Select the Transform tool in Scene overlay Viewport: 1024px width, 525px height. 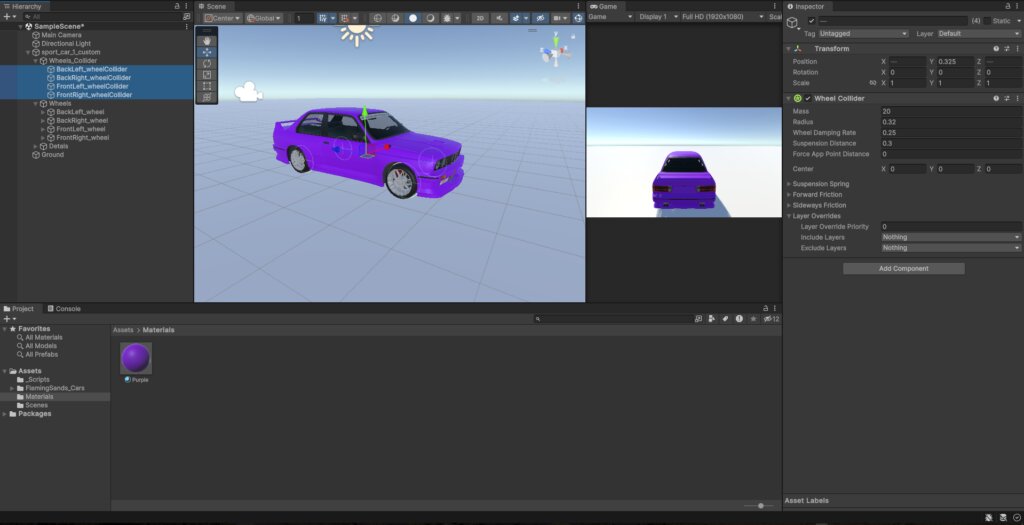pos(207,97)
